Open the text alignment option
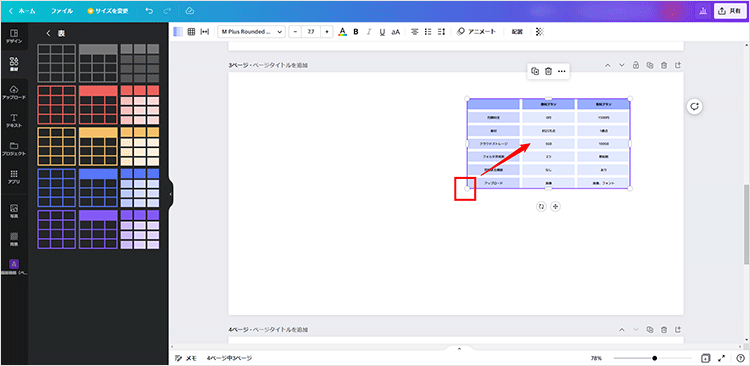This screenshot has height=366, width=750. 415,32
